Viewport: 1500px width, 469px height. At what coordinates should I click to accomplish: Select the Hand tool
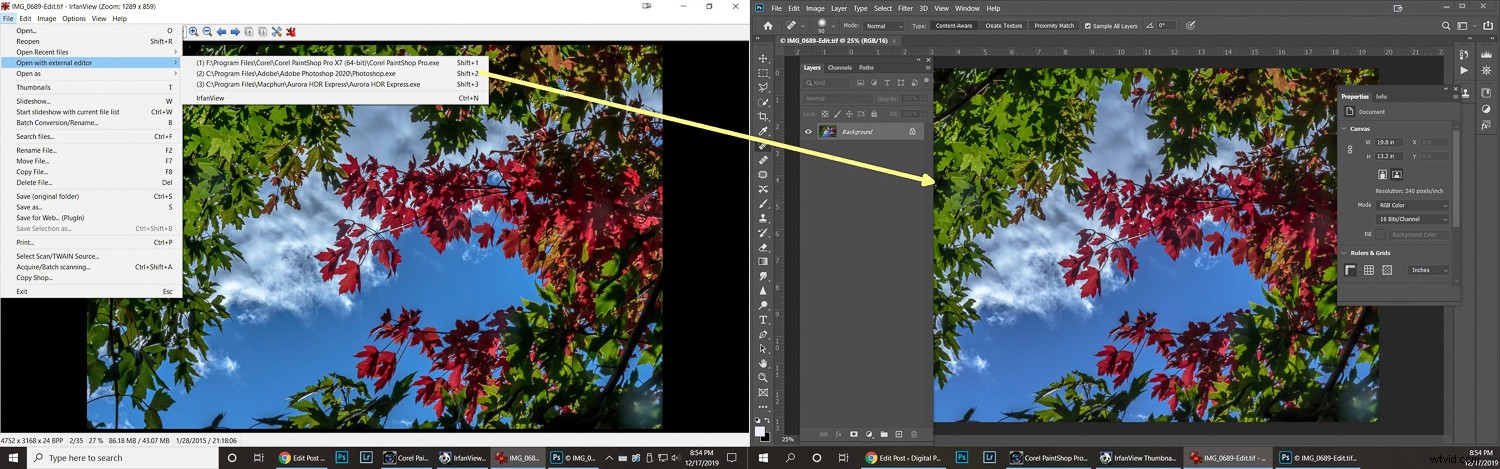click(763, 363)
